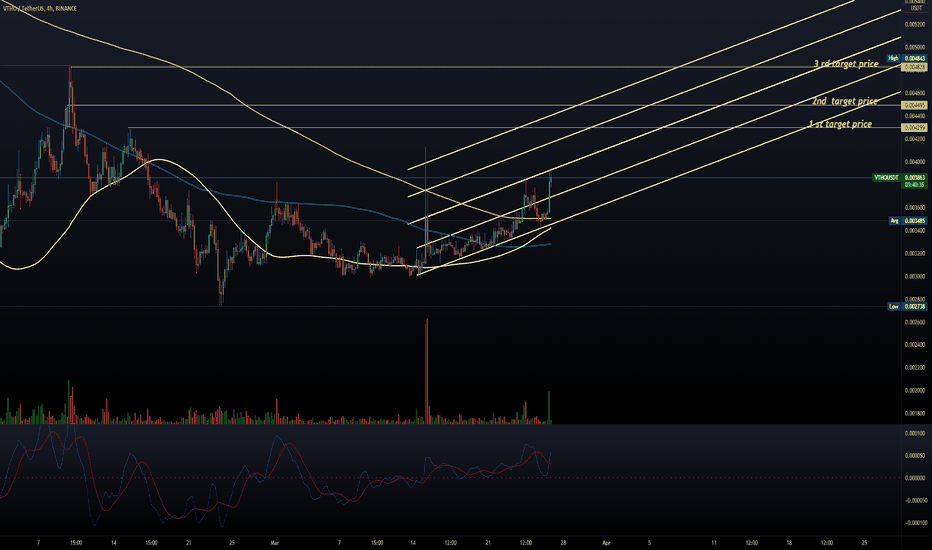Click the VTHO / TetherUS chart title
This screenshot has height=550, width=932.
pyautogui.click(x=39, y=9)
